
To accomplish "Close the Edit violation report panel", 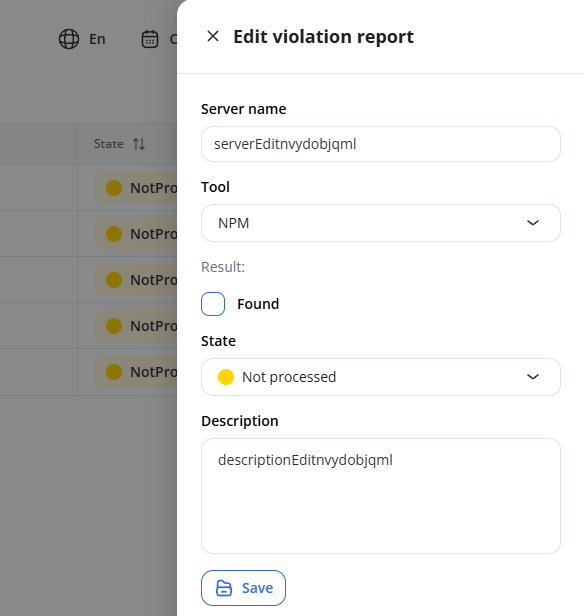I will 213,37.
